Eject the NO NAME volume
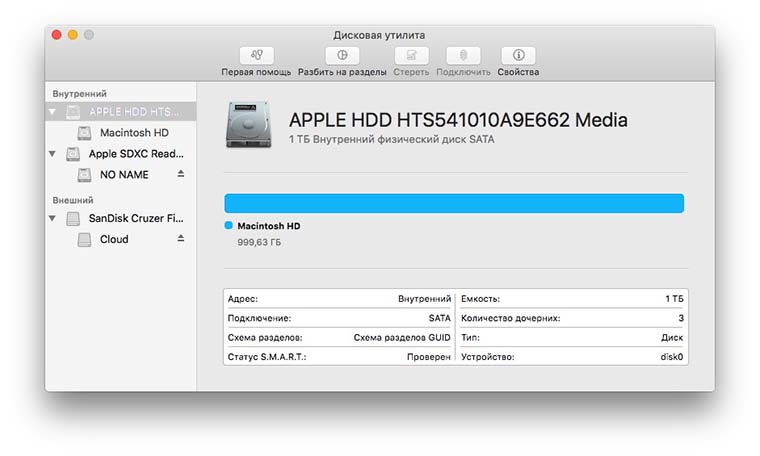This screenshot has width=760, height=456. click(181, 173)
